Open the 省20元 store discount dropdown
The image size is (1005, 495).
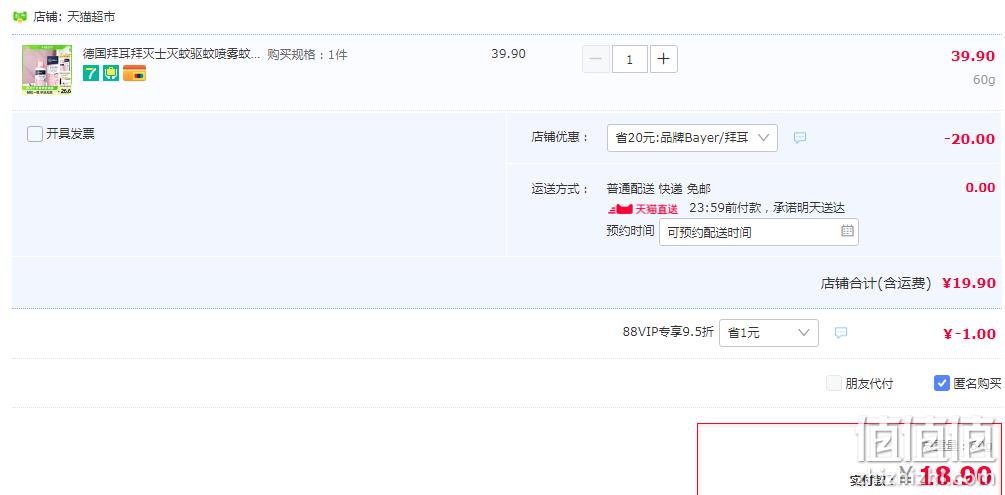692,138
